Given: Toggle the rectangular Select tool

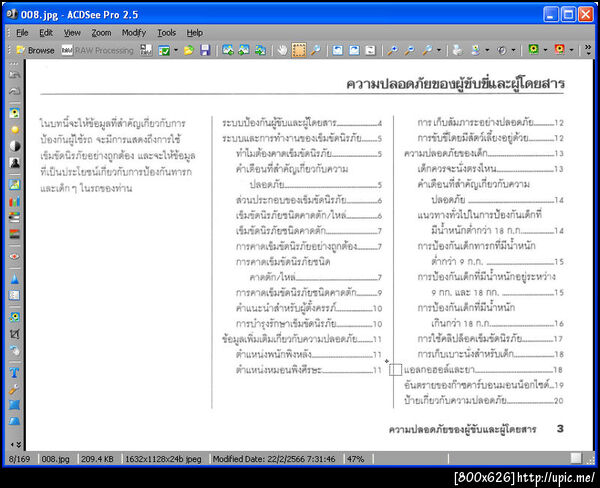Looking at the screenshot, I should pos(299,50).
